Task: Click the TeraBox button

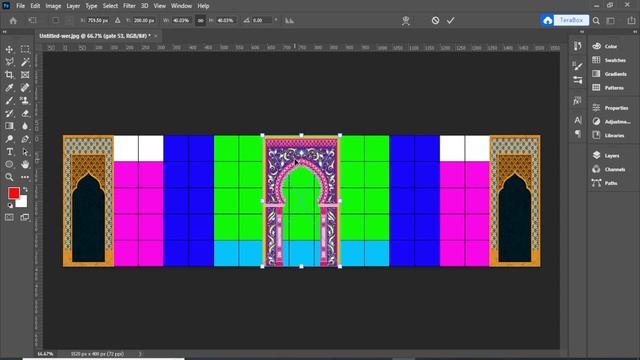Action: tap(565, 20)
